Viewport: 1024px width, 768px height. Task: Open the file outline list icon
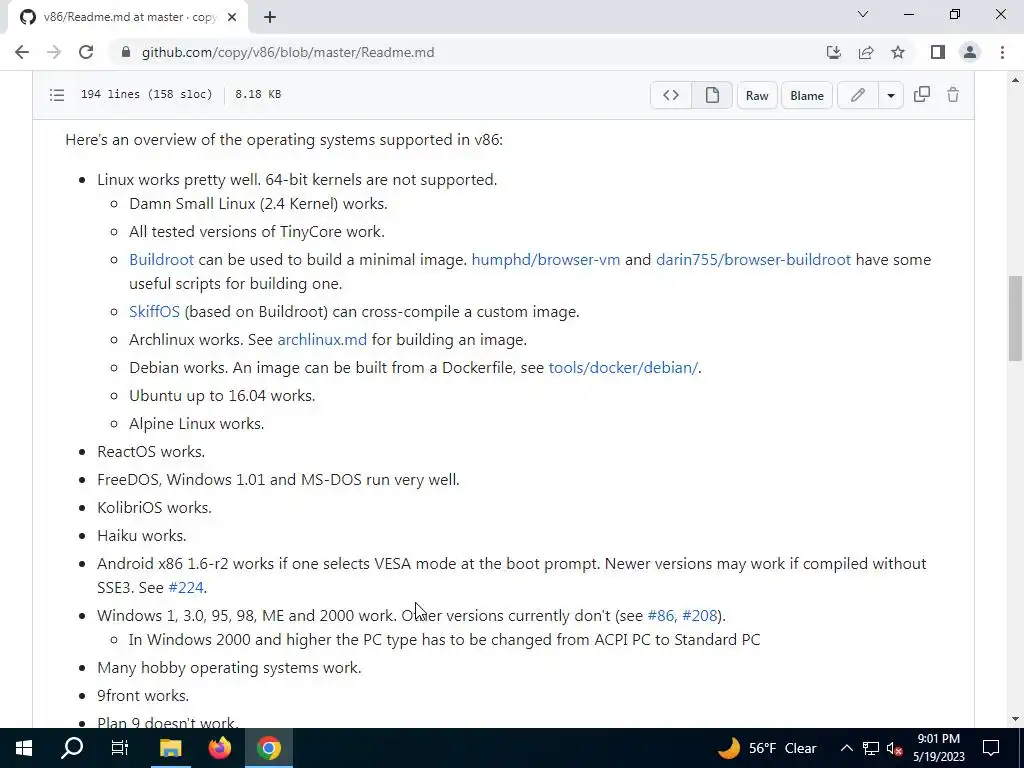[x=57, y=95]
